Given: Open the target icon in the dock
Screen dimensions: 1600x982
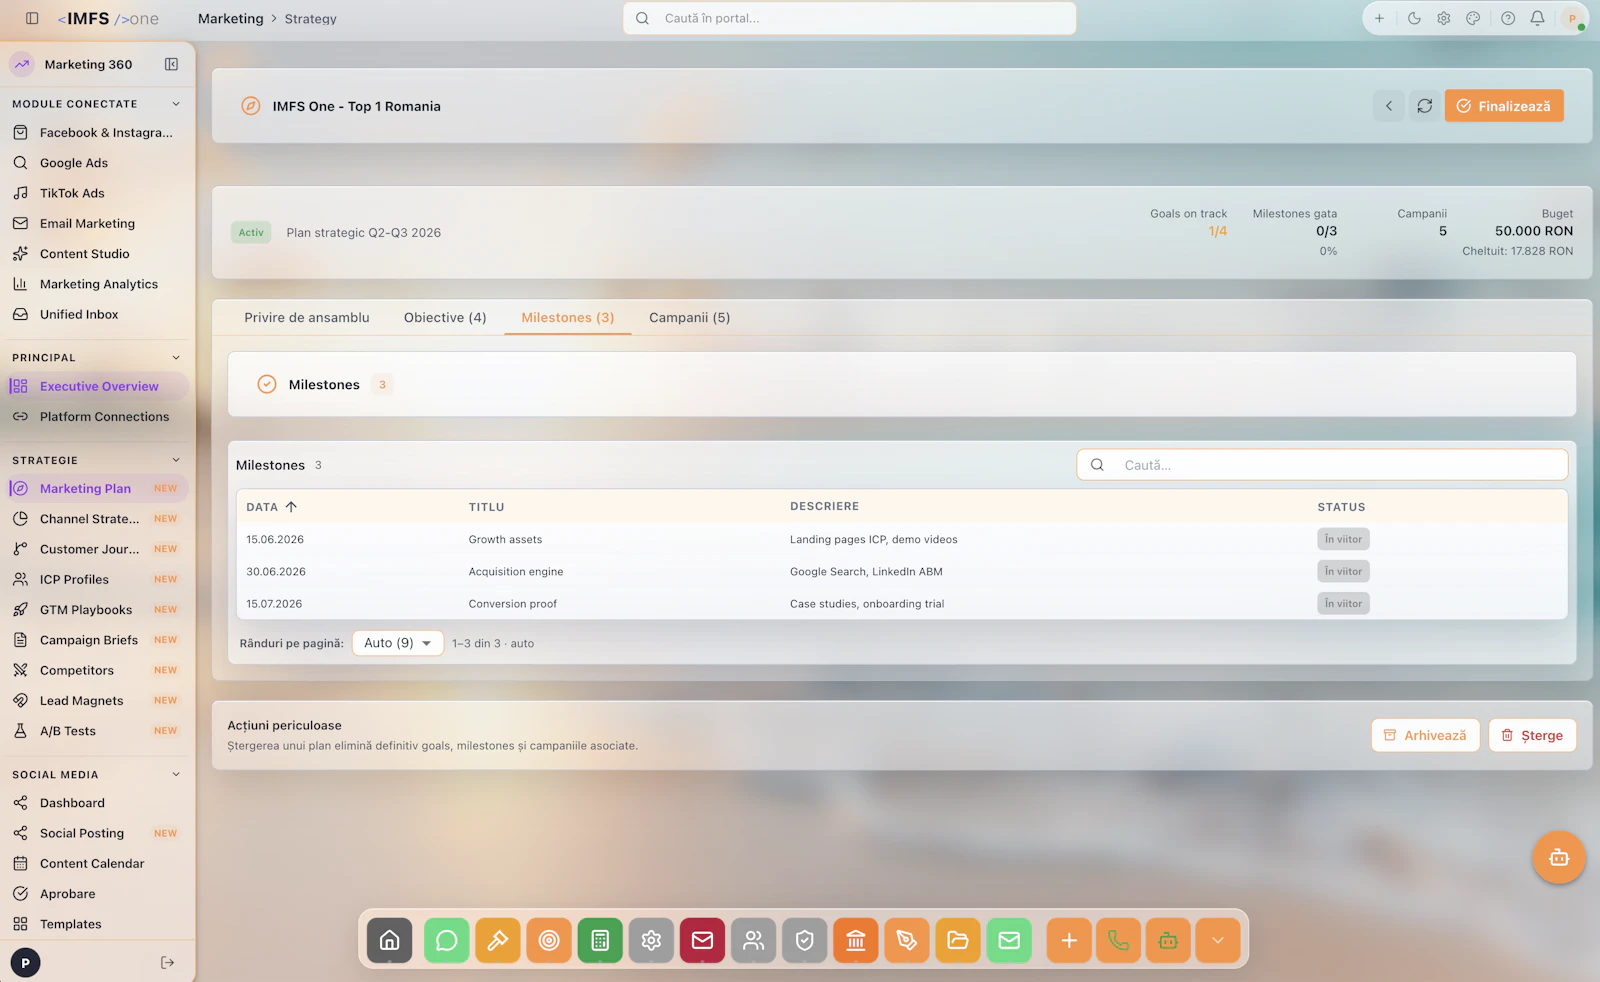Looking at the screenshot, I should tap(549, 940).
